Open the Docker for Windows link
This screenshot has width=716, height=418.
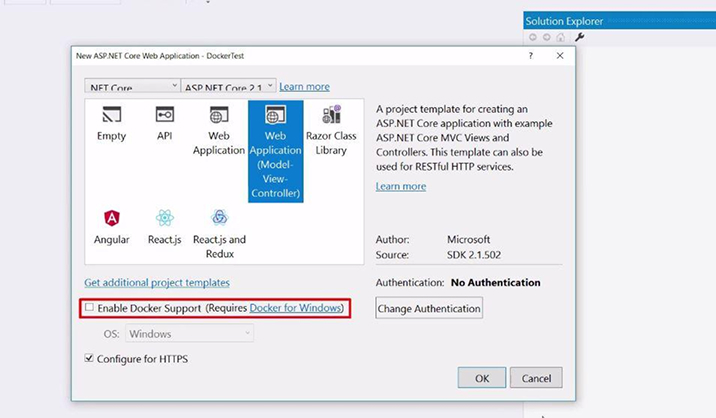coord(296,308)
